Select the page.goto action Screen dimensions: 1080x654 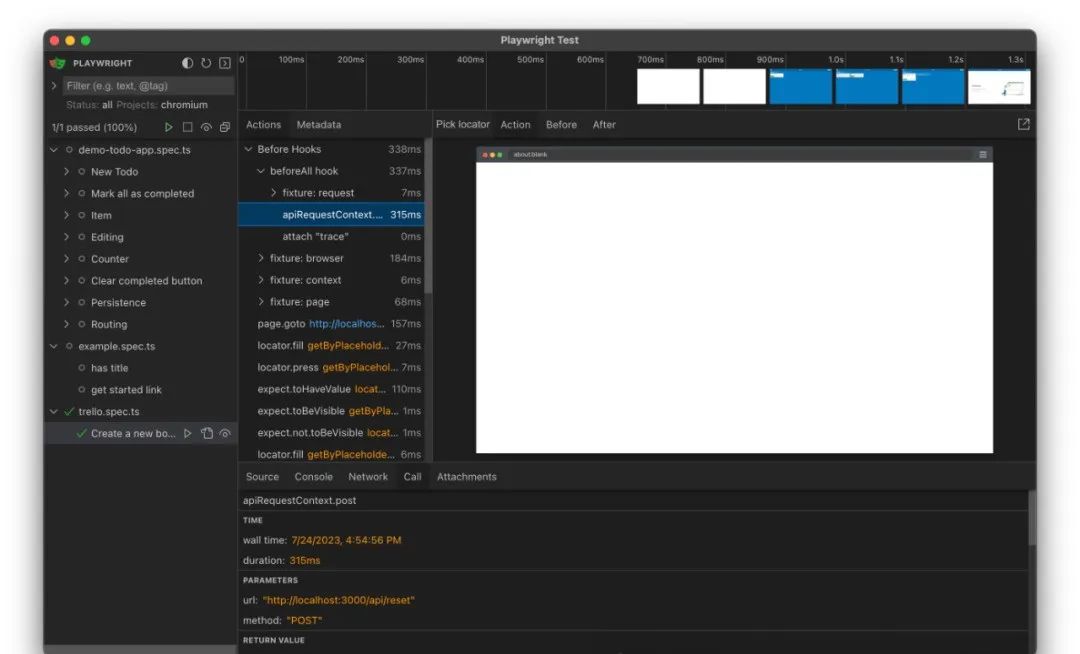tap(331, 324)
